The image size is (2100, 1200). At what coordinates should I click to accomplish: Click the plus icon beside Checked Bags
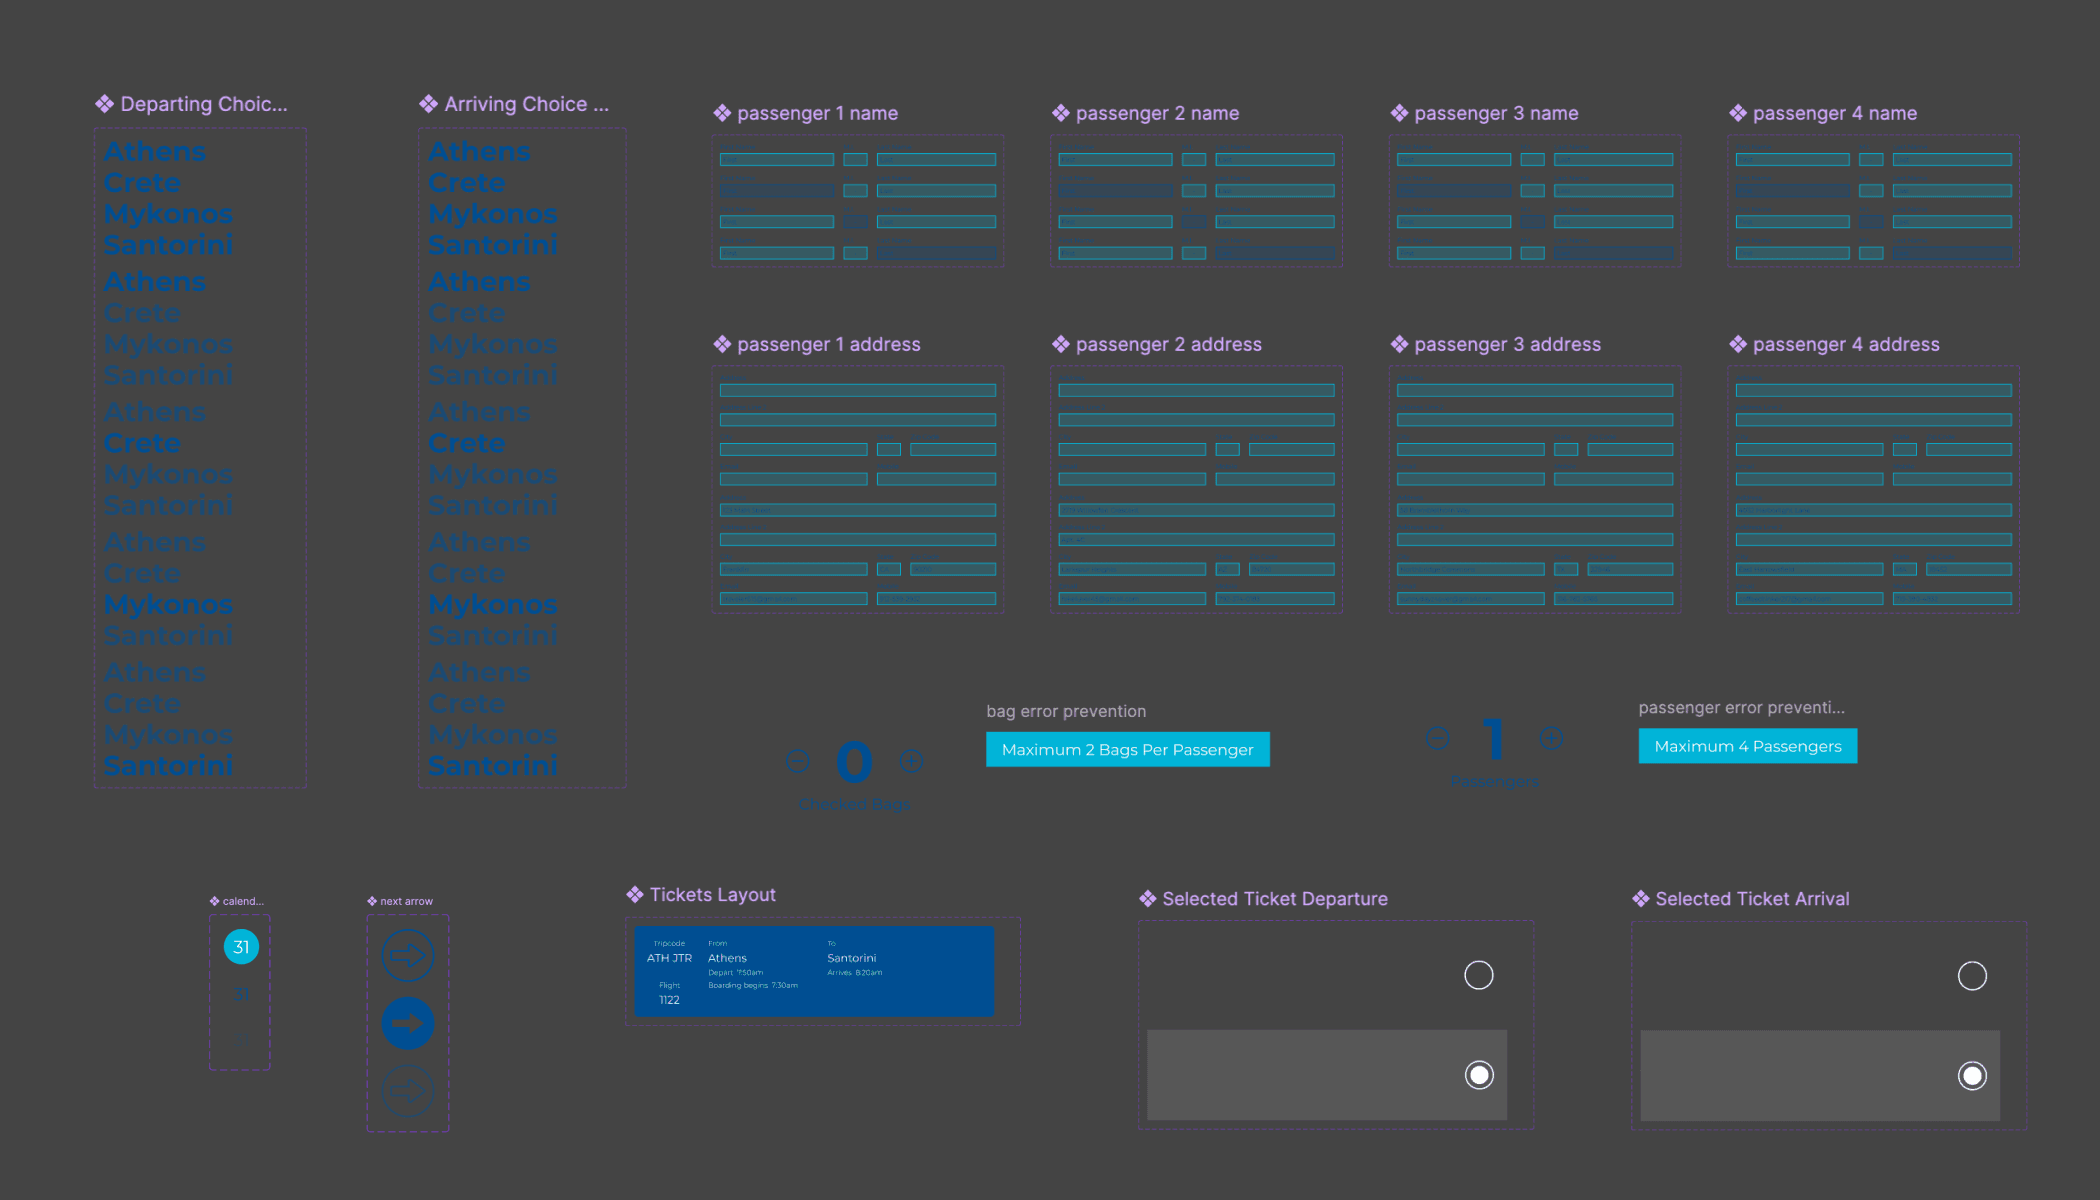tap(911, 761)
